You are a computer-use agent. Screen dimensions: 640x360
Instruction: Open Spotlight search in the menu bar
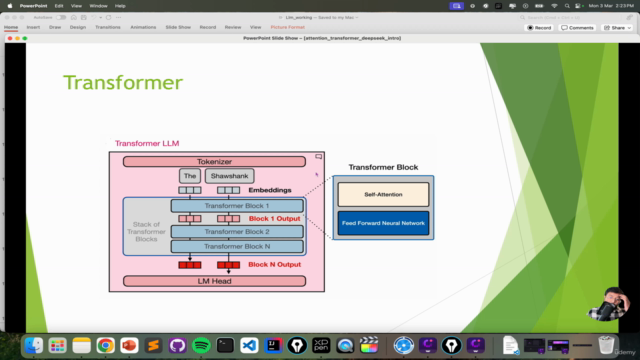(x=567, y=6)
